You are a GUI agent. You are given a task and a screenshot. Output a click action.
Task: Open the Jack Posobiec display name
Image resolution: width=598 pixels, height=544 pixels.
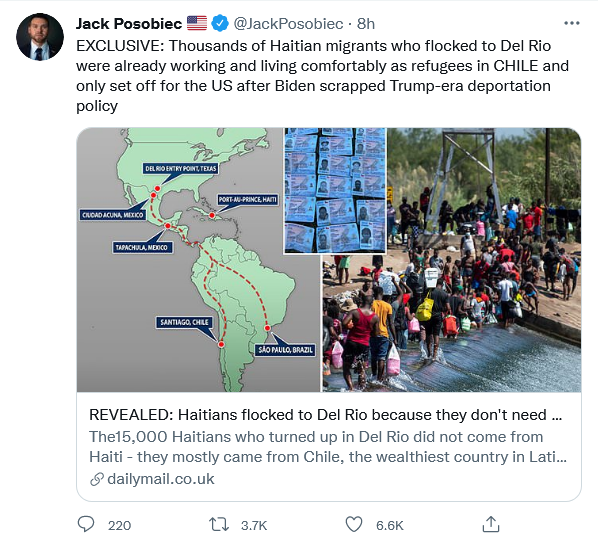click(x=129, y=24)
